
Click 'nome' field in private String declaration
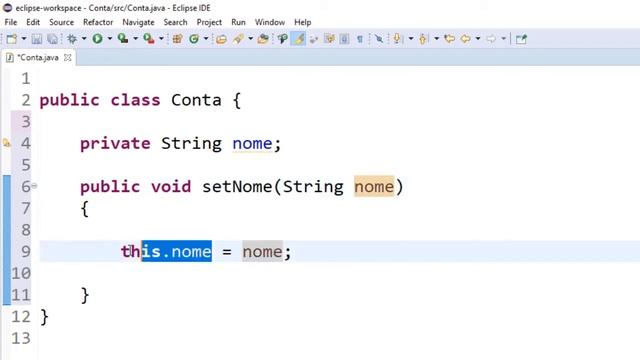pyautogui.click(x=252, y=143)
